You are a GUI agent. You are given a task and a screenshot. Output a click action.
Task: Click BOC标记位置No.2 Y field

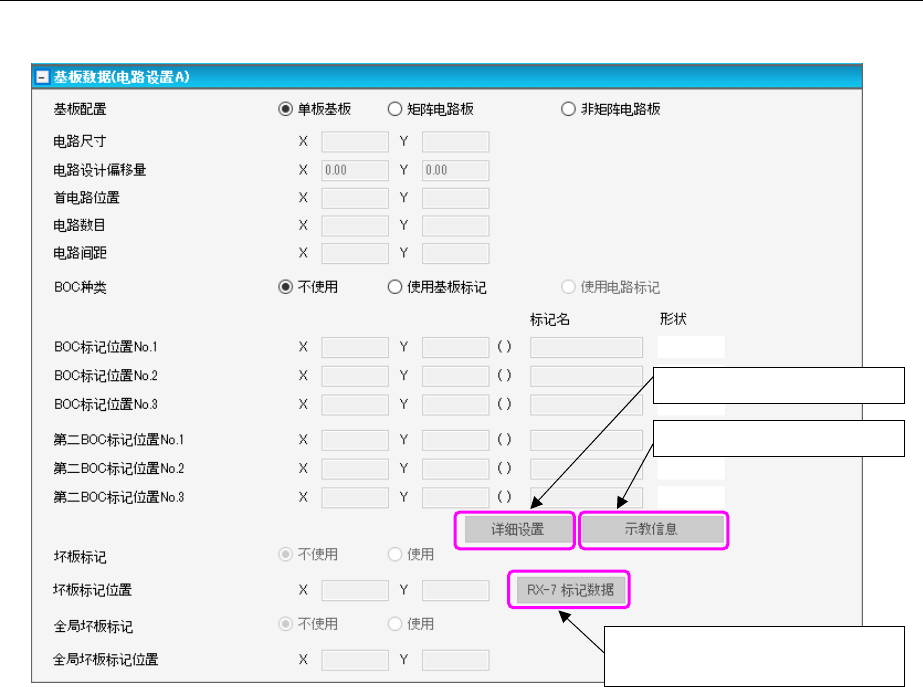(x=456, y=376)
